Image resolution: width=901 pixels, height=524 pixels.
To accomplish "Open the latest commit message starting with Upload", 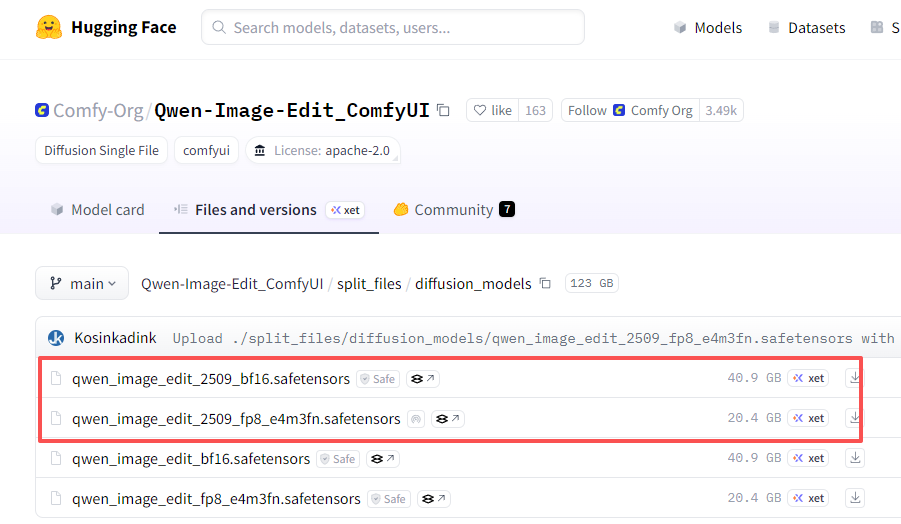I will [x=533, y=338].
